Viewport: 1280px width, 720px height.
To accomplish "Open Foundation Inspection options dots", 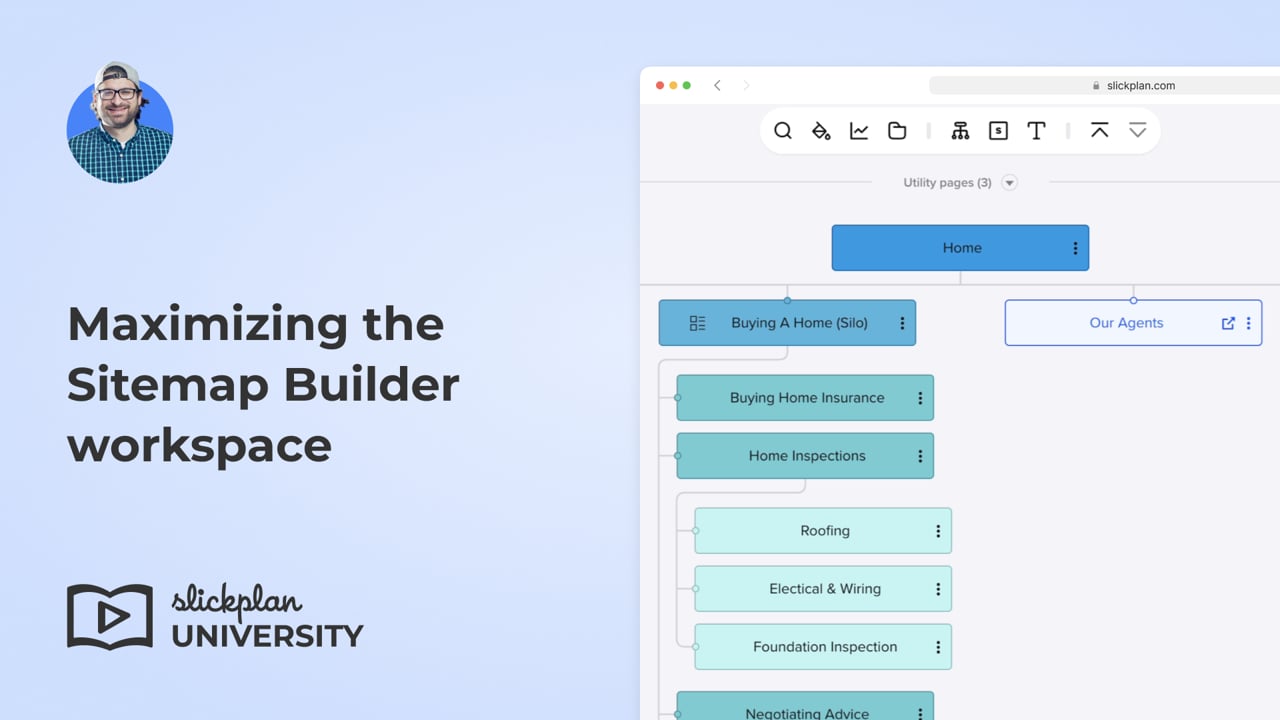I will (938, 647).
